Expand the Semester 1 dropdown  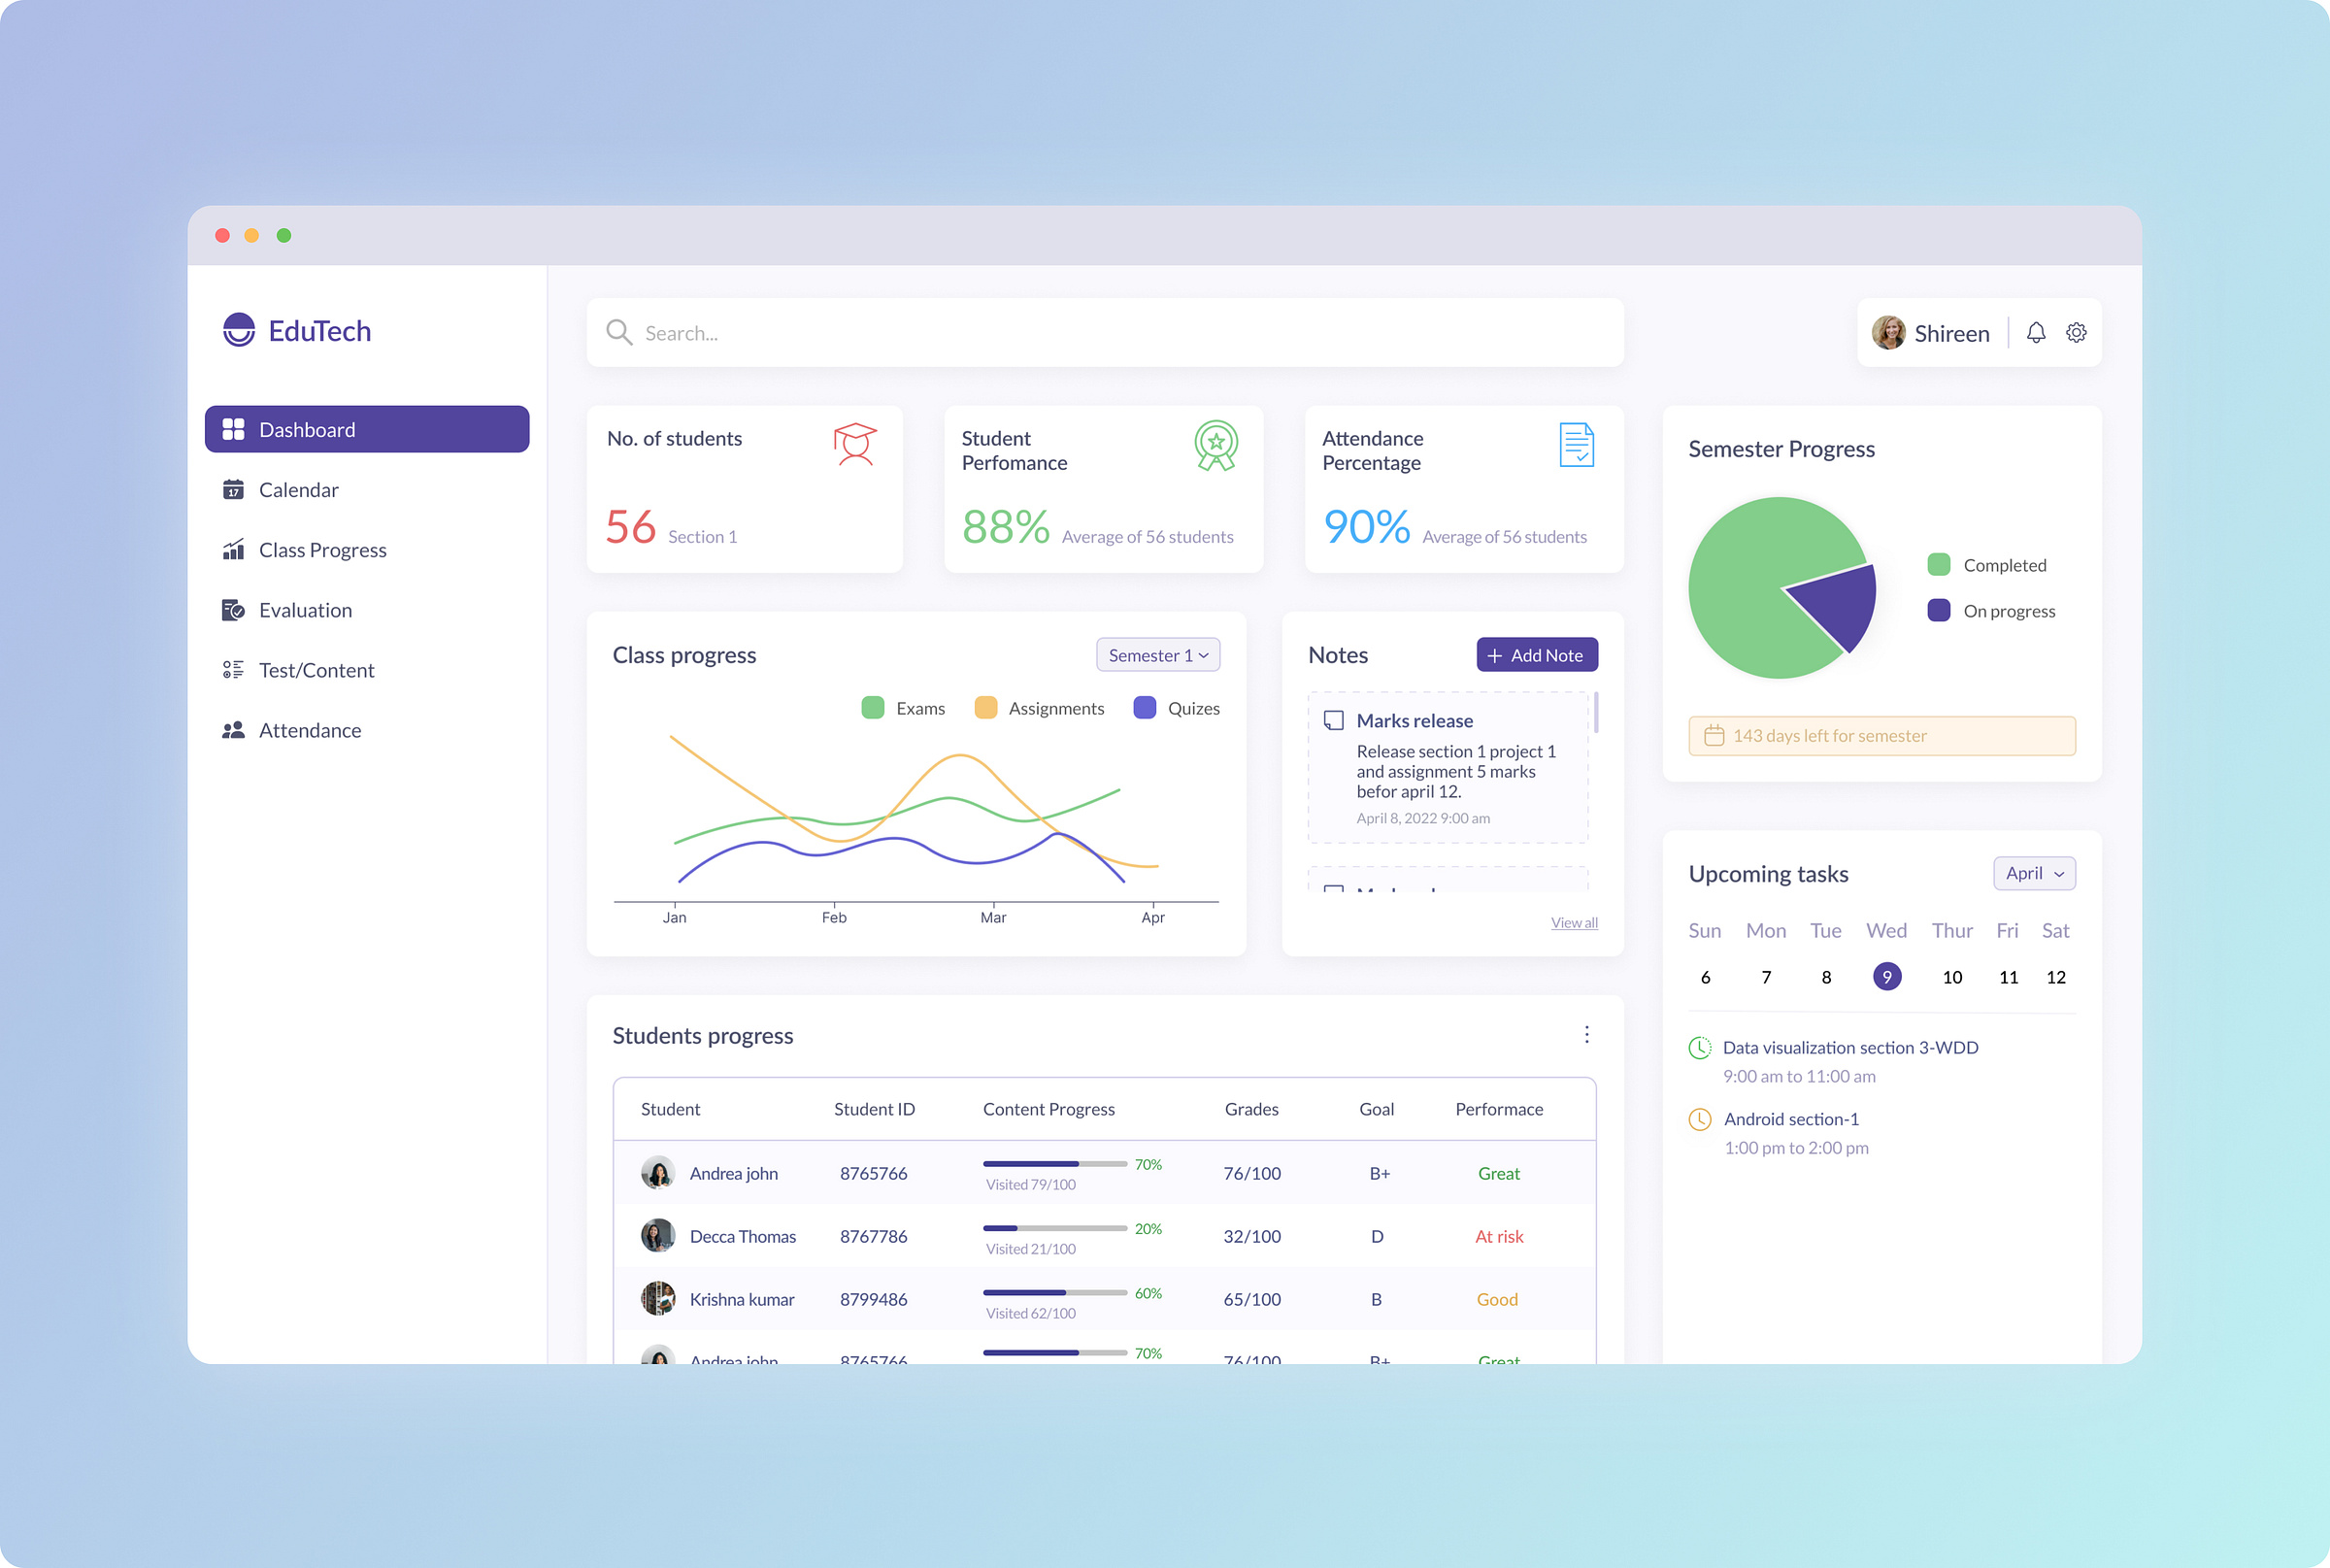click(1156, 654)
